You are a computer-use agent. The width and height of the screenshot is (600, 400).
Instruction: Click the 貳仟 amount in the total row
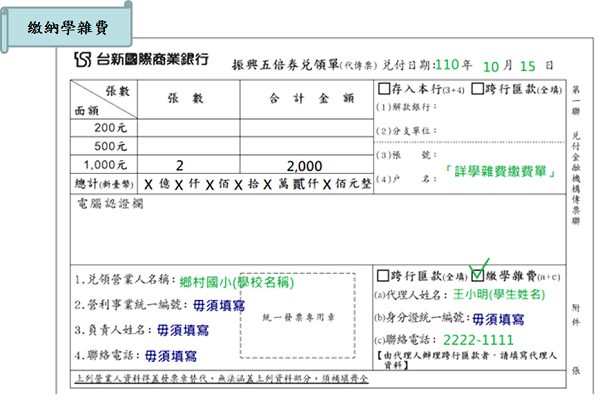point(306,184)
